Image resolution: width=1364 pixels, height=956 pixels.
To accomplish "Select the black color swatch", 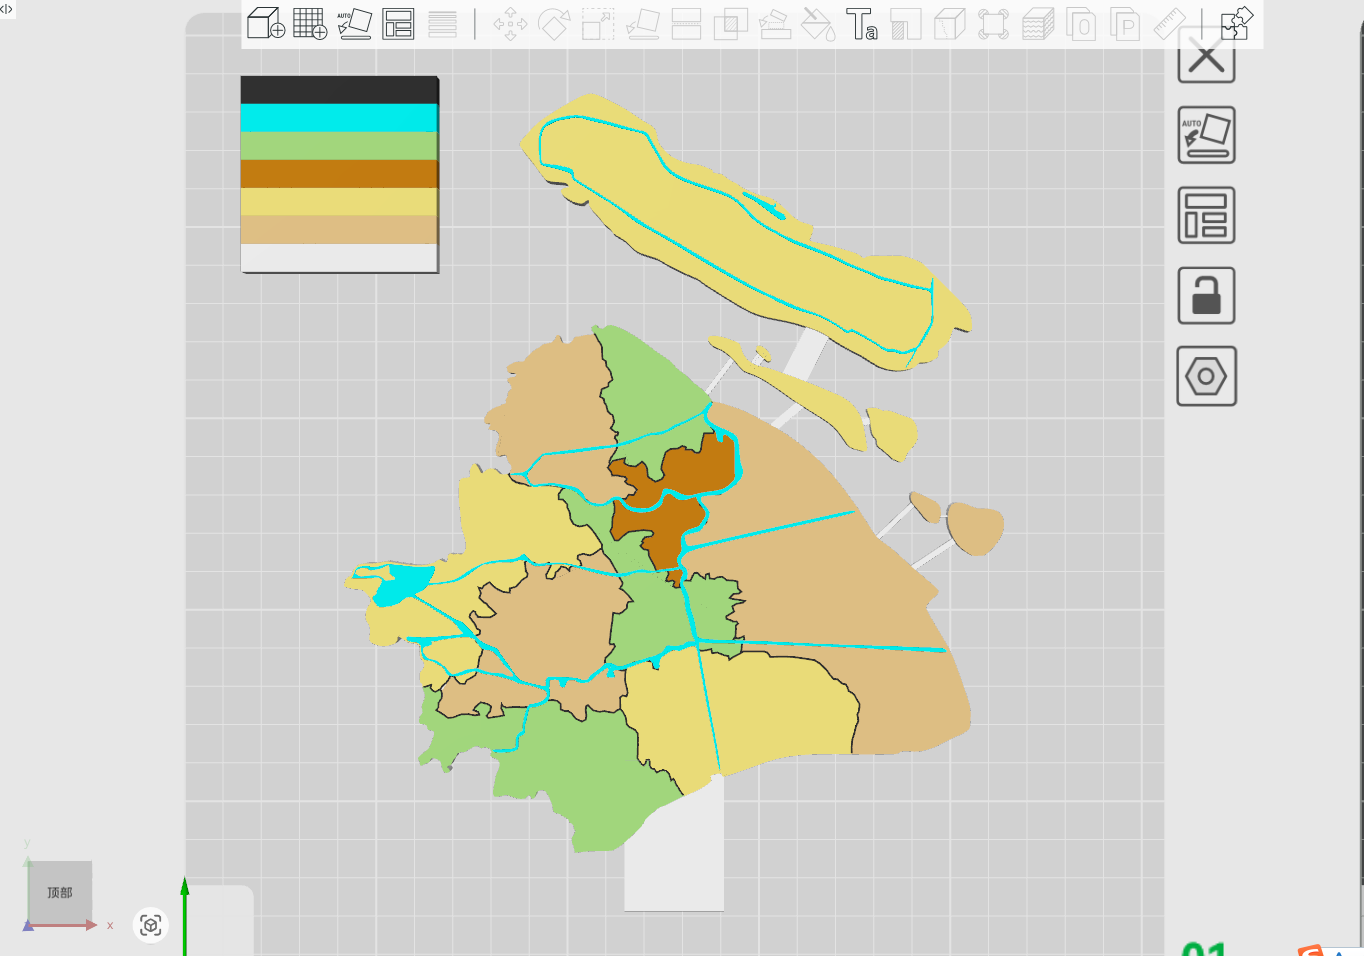I will [339, 90].
